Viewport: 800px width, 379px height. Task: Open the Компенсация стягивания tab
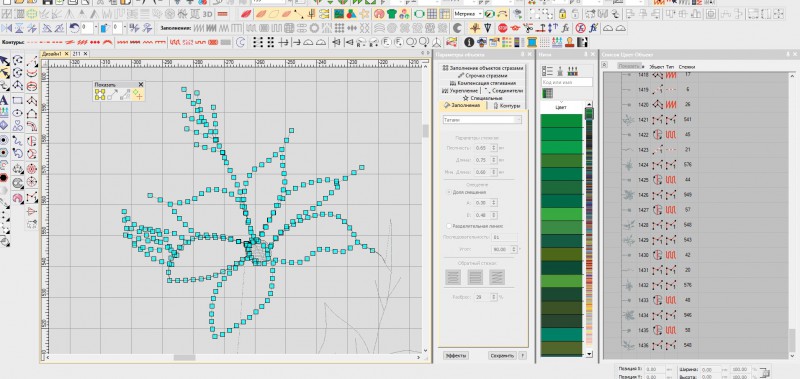click(483, 83)
